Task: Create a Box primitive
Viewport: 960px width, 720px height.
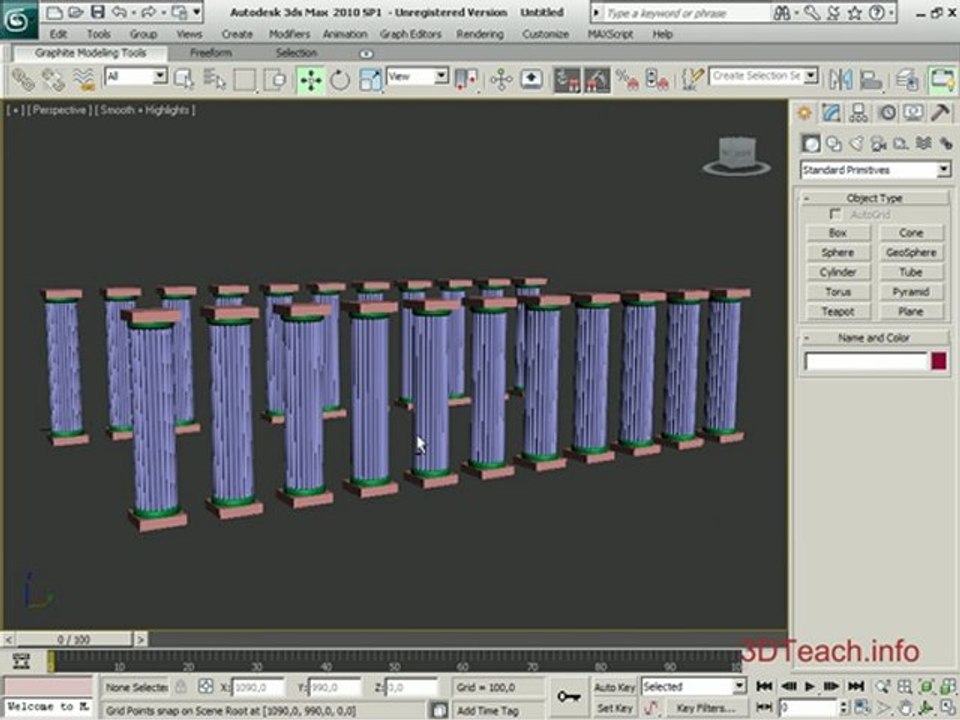Action: pos(838,233)
